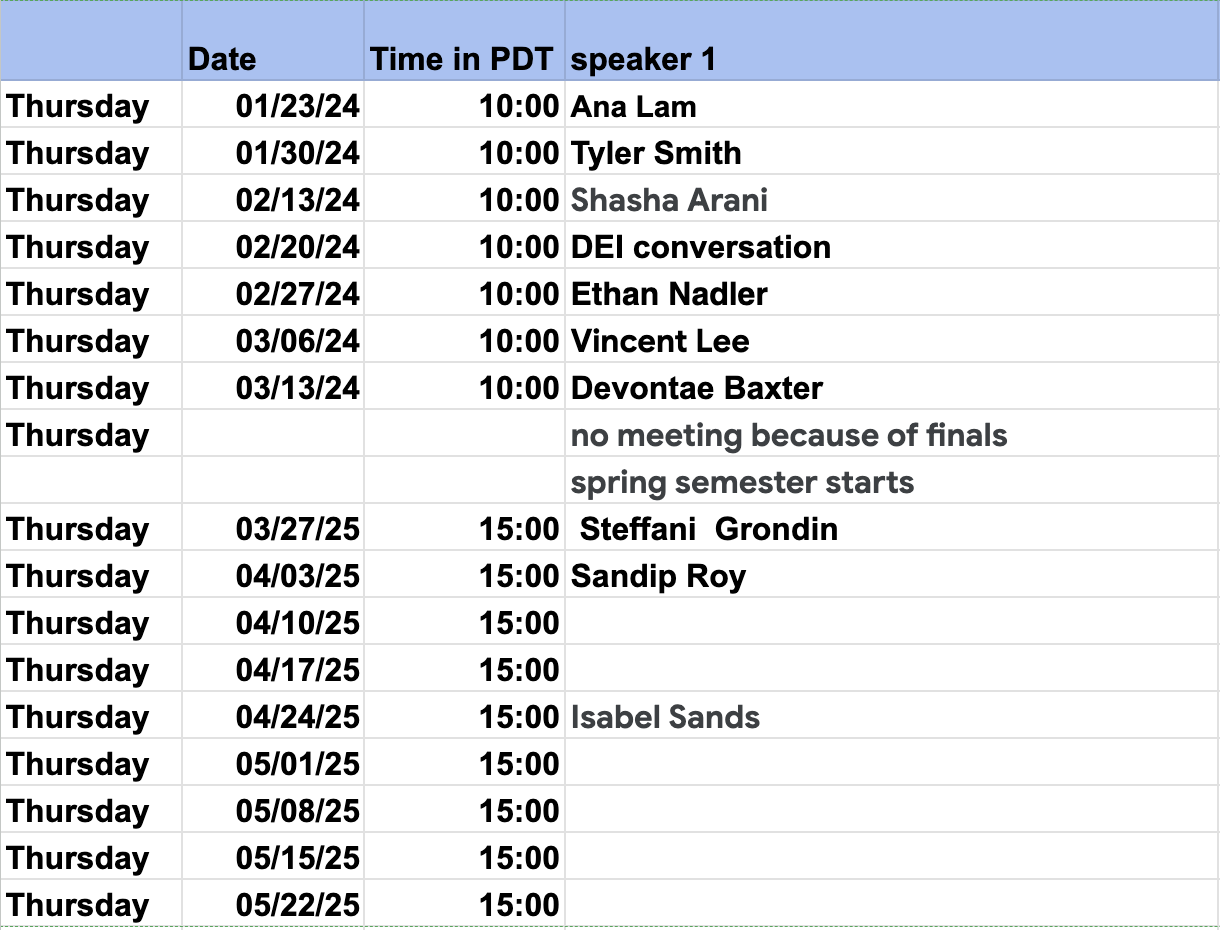Select the Time in PDT header cell
Image resolution: width=1220 pixels, height=930 pixels.
[462, 60]
